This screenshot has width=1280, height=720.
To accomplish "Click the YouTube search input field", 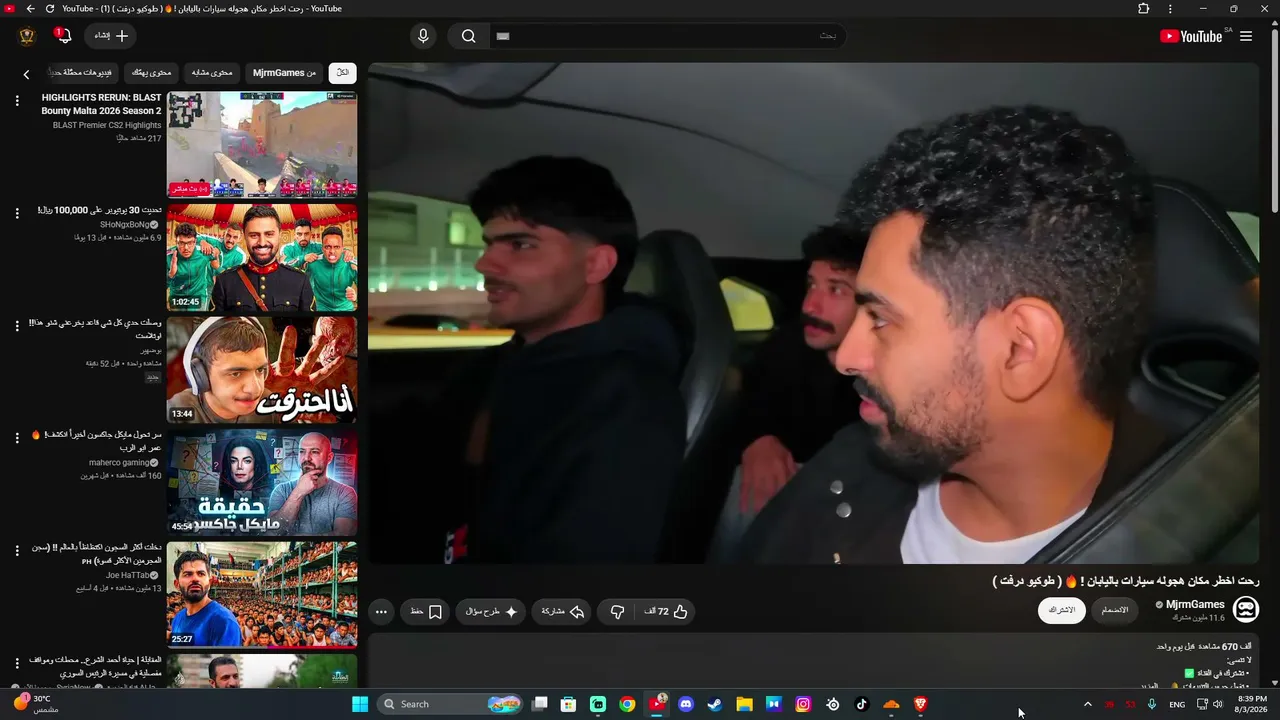I will 668,36.
